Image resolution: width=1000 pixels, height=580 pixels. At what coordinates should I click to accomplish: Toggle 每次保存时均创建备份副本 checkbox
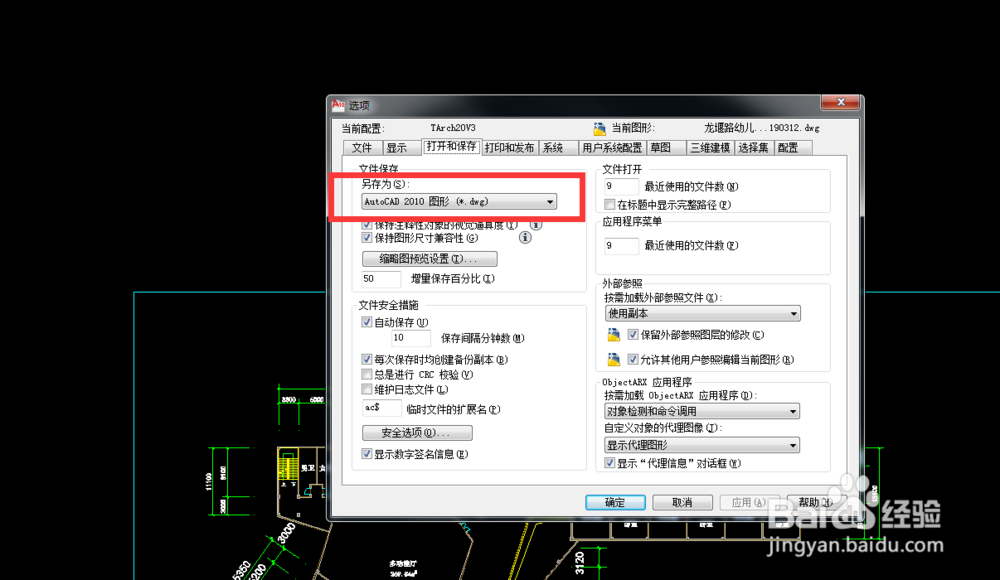[367, 359]
